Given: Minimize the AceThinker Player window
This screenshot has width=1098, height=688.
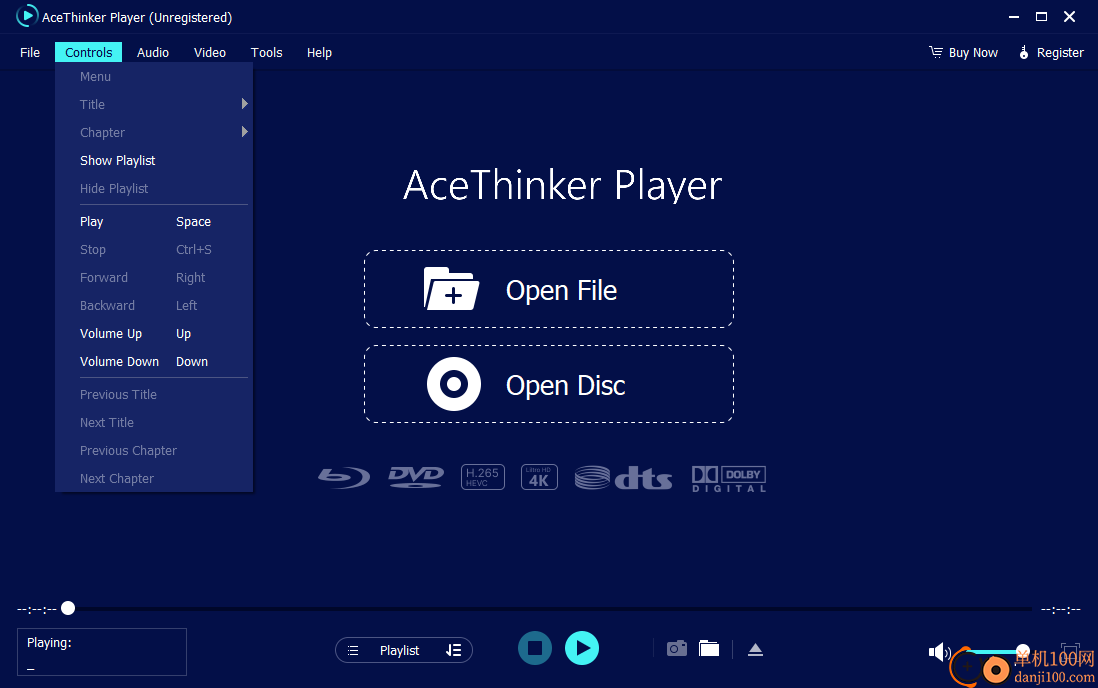Looking at the screenshot, I should pos(1013,17).
